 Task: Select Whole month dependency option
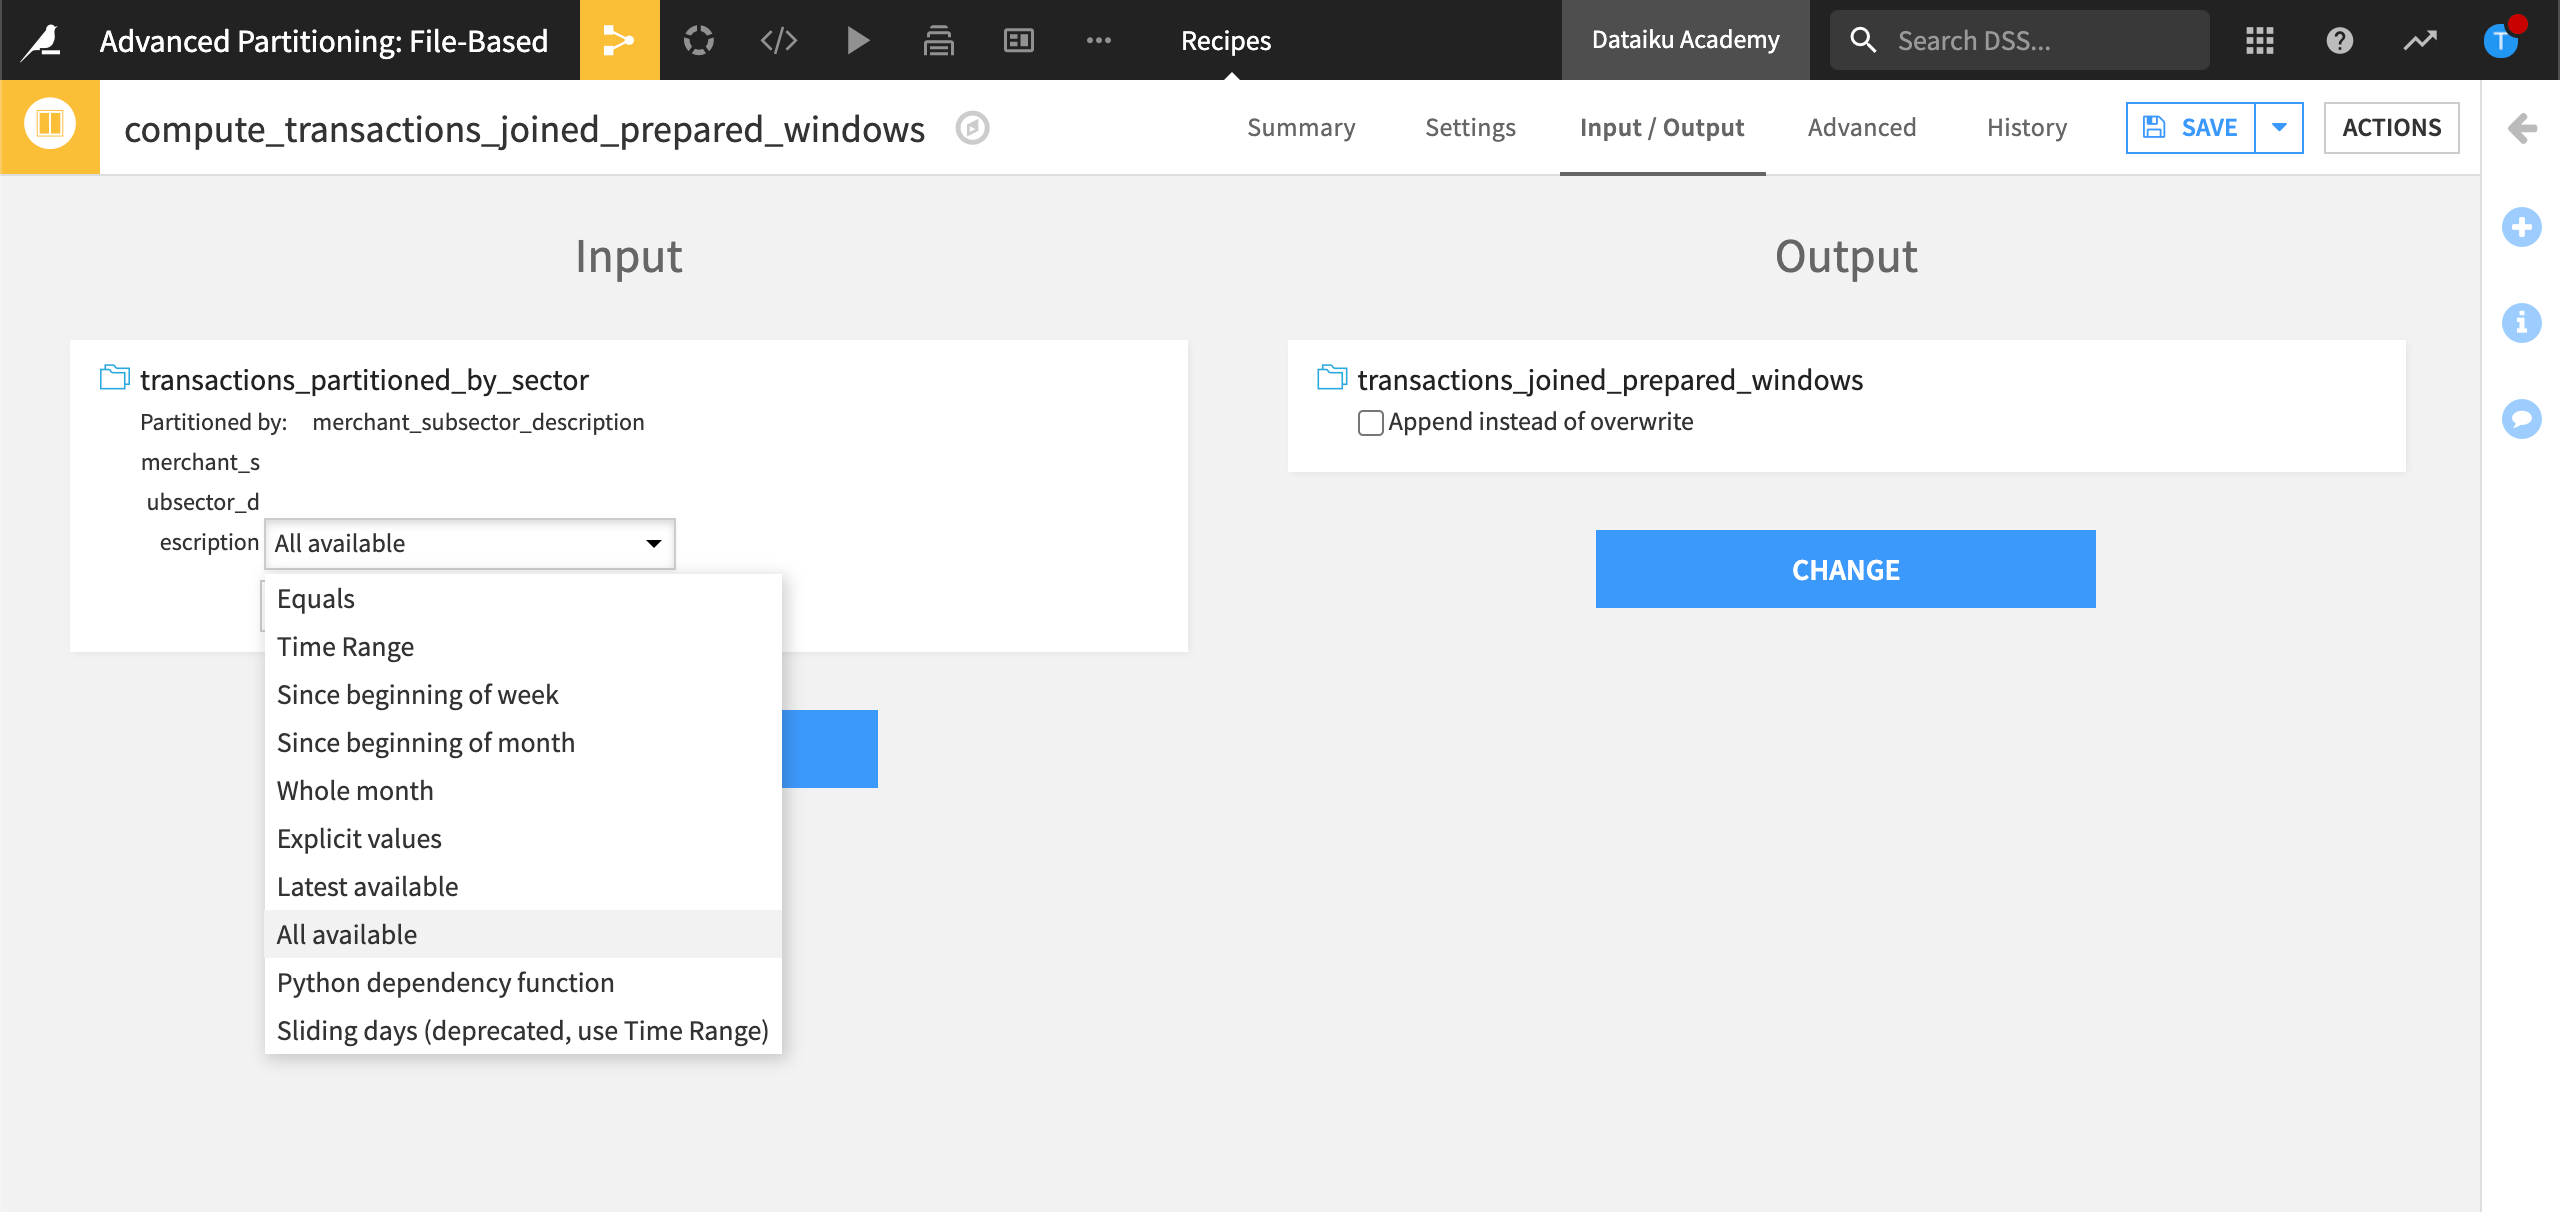[354, 790]
